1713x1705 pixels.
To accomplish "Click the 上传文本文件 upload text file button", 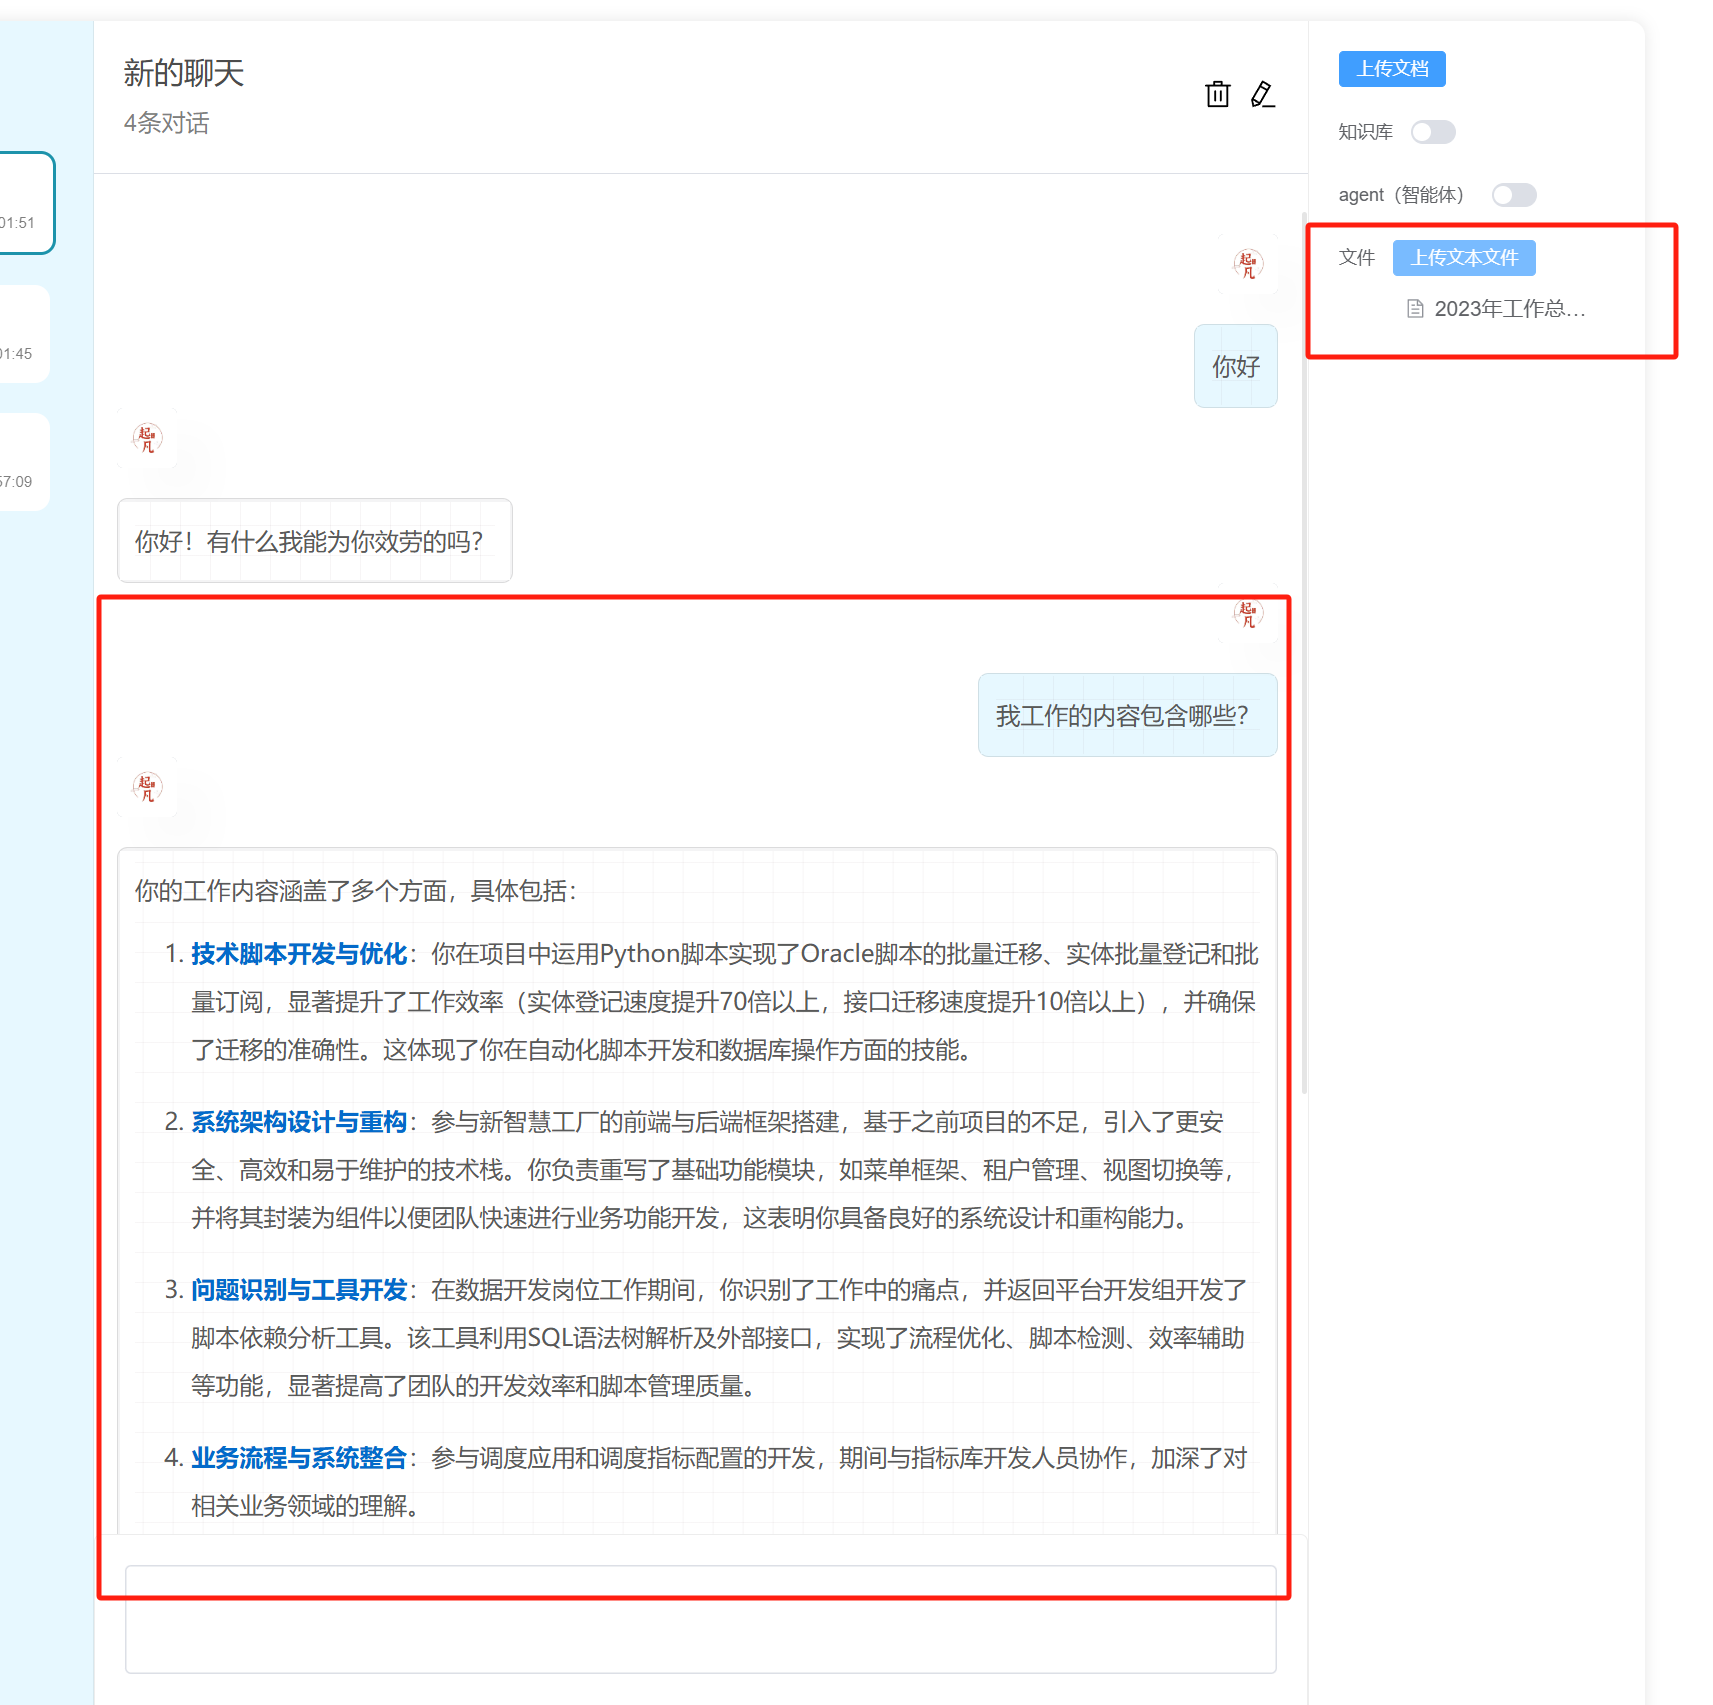I will coord(1464,257).
